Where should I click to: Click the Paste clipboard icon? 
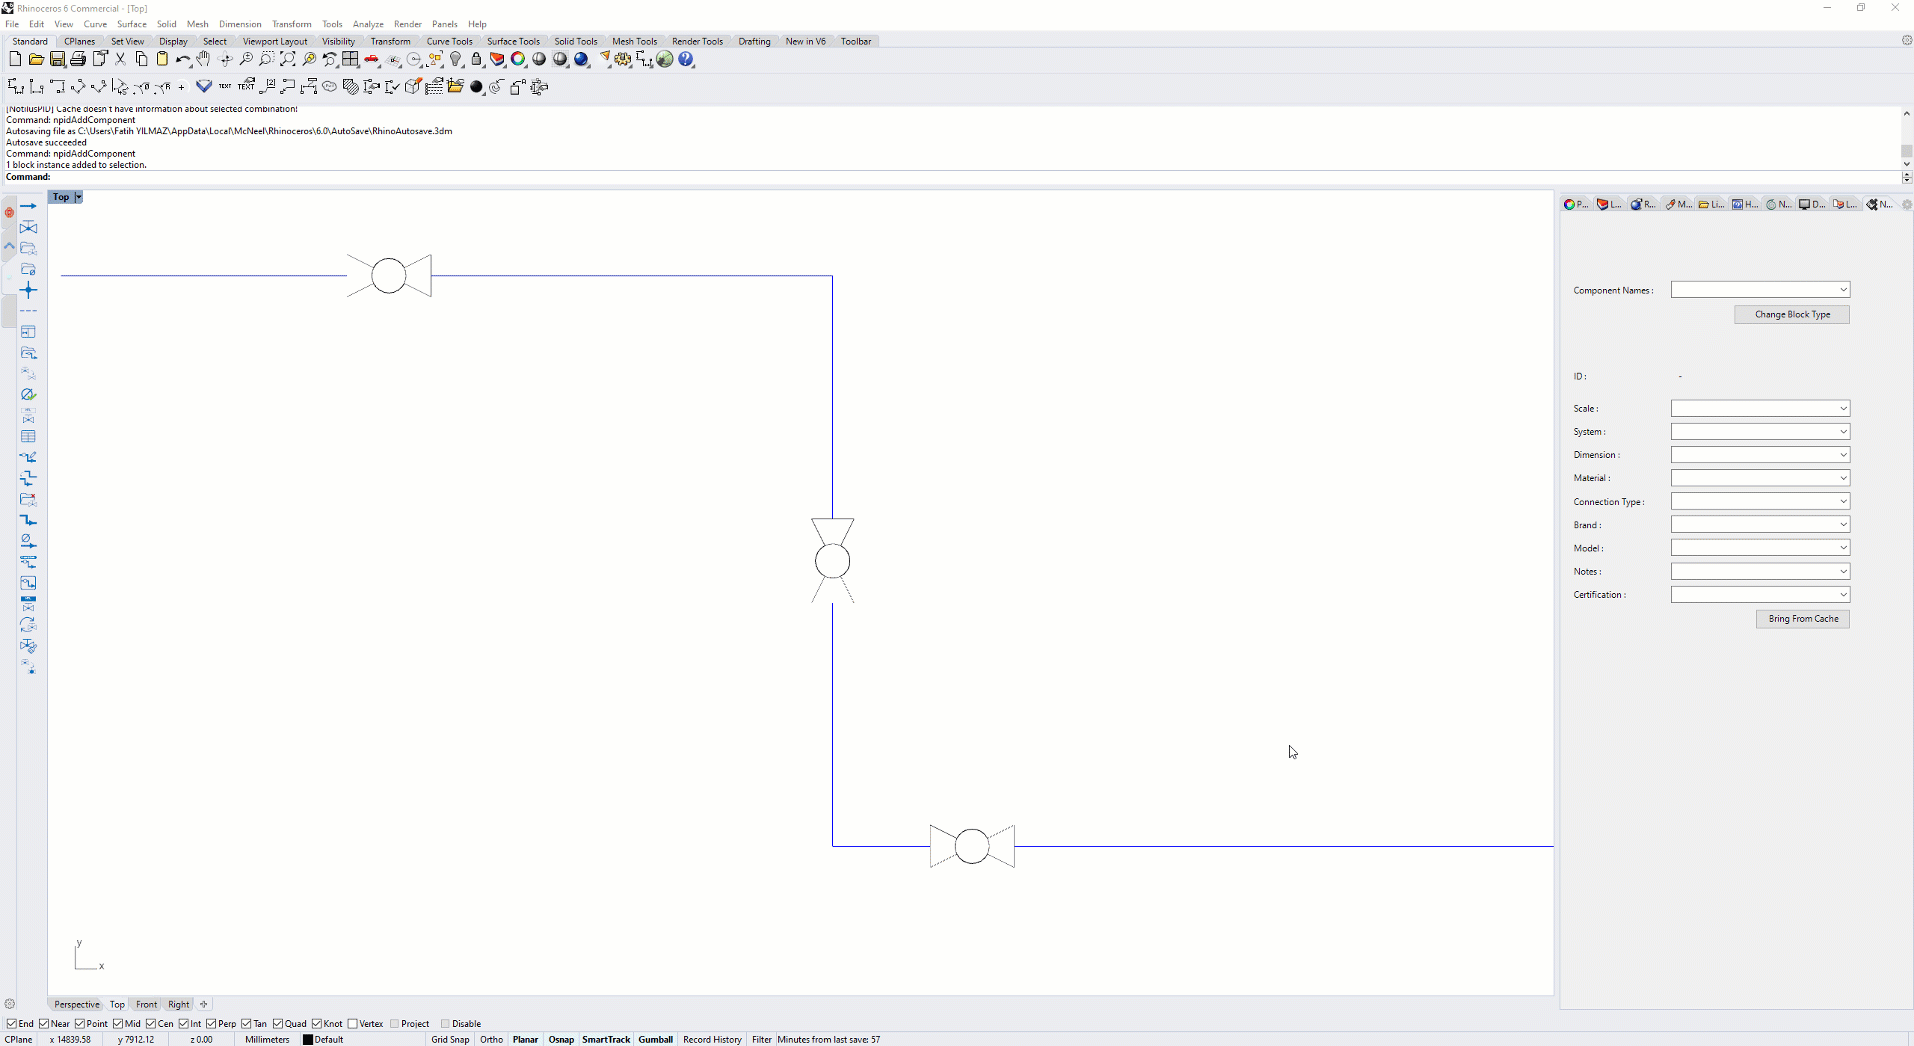tap(162, 60)
